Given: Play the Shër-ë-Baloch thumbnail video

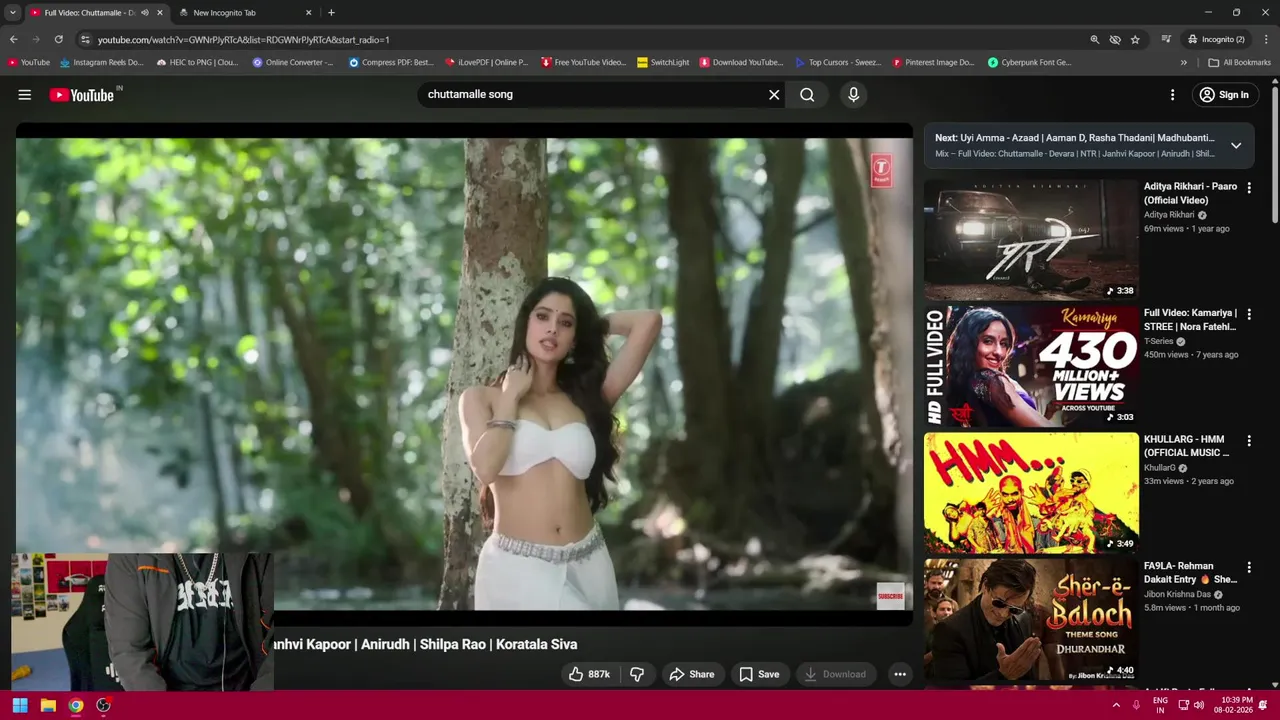Looking at the screenshot, I should [1031, 619].
